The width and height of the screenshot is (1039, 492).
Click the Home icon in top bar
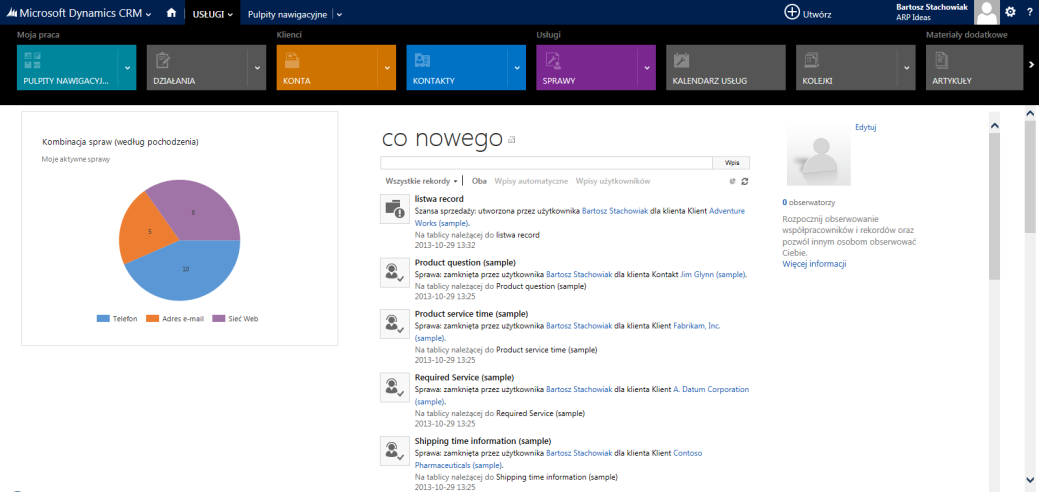(x=171, y=13)
